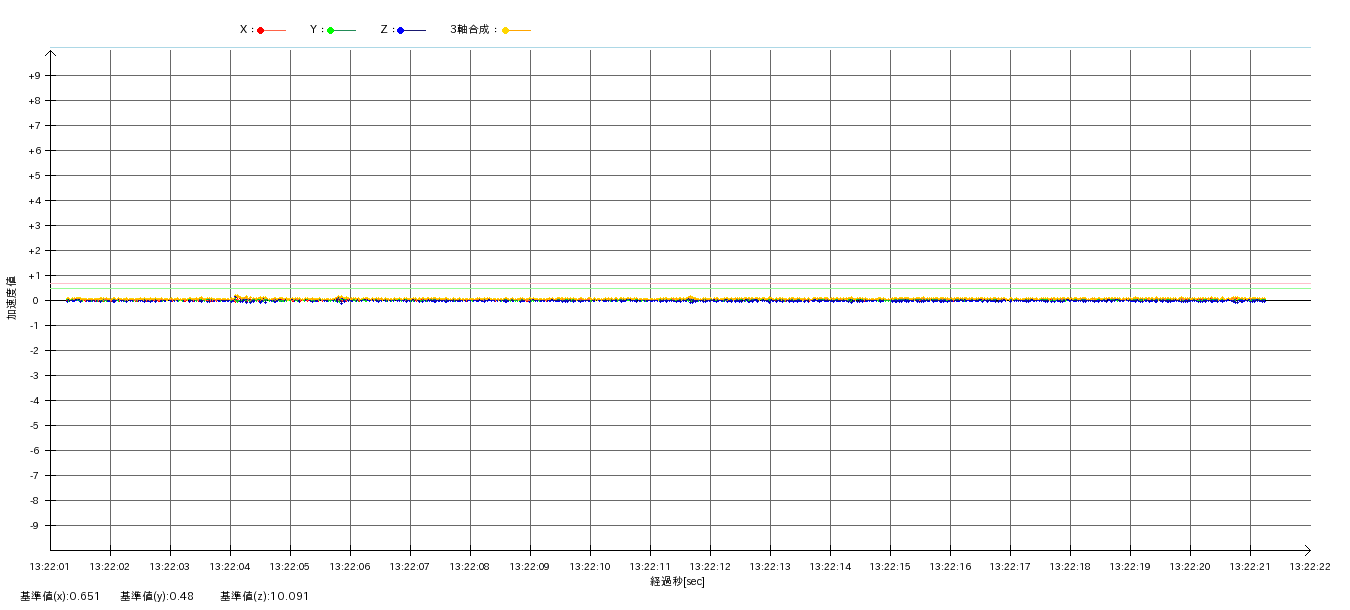
Task: Click the -9 value on the Y axis
Action: (34, 526)
